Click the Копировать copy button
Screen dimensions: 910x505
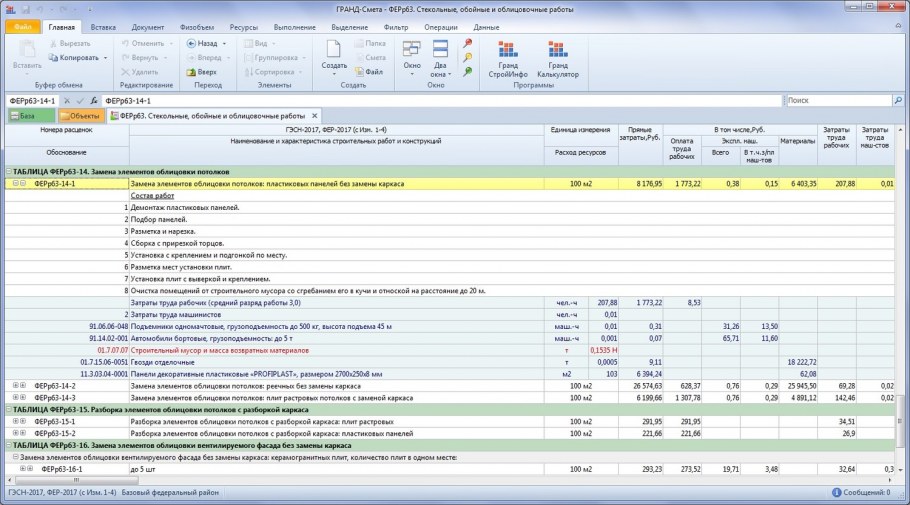point(78,58)
